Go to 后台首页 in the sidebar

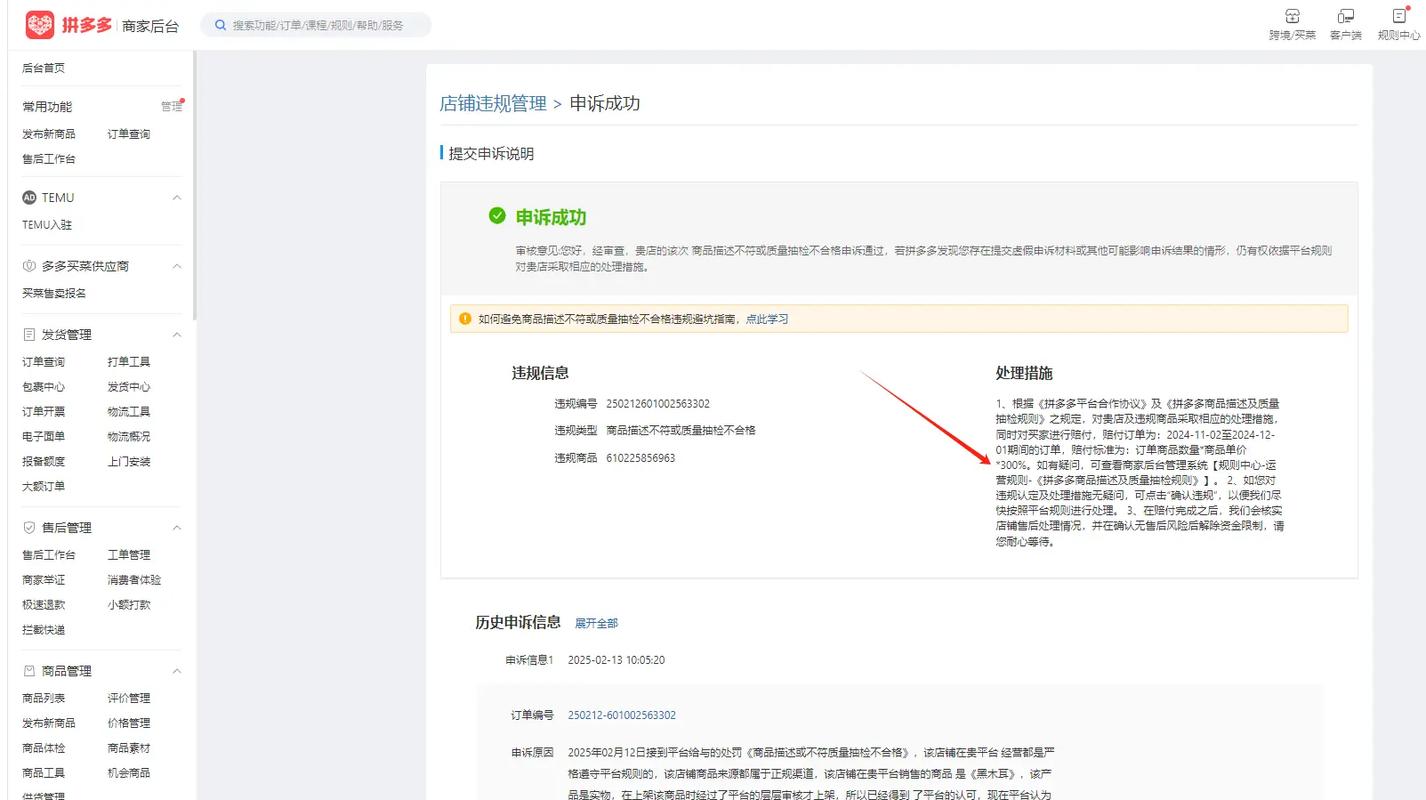[43, 68]
